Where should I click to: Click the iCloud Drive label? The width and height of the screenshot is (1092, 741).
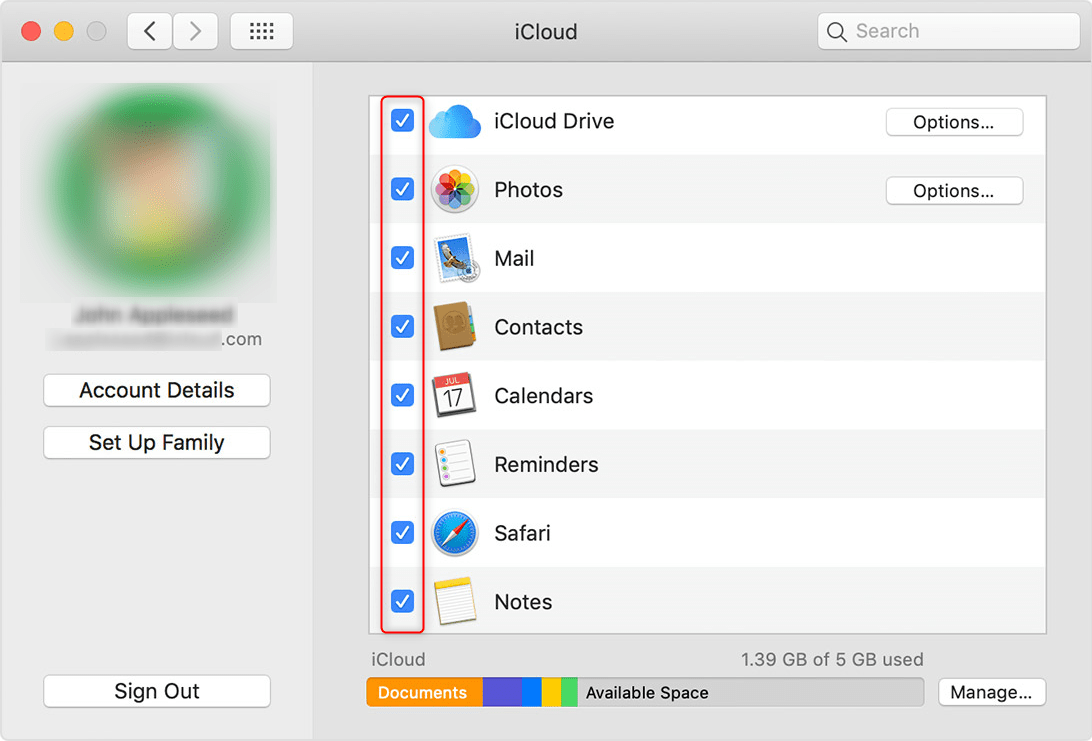[554, 121]
